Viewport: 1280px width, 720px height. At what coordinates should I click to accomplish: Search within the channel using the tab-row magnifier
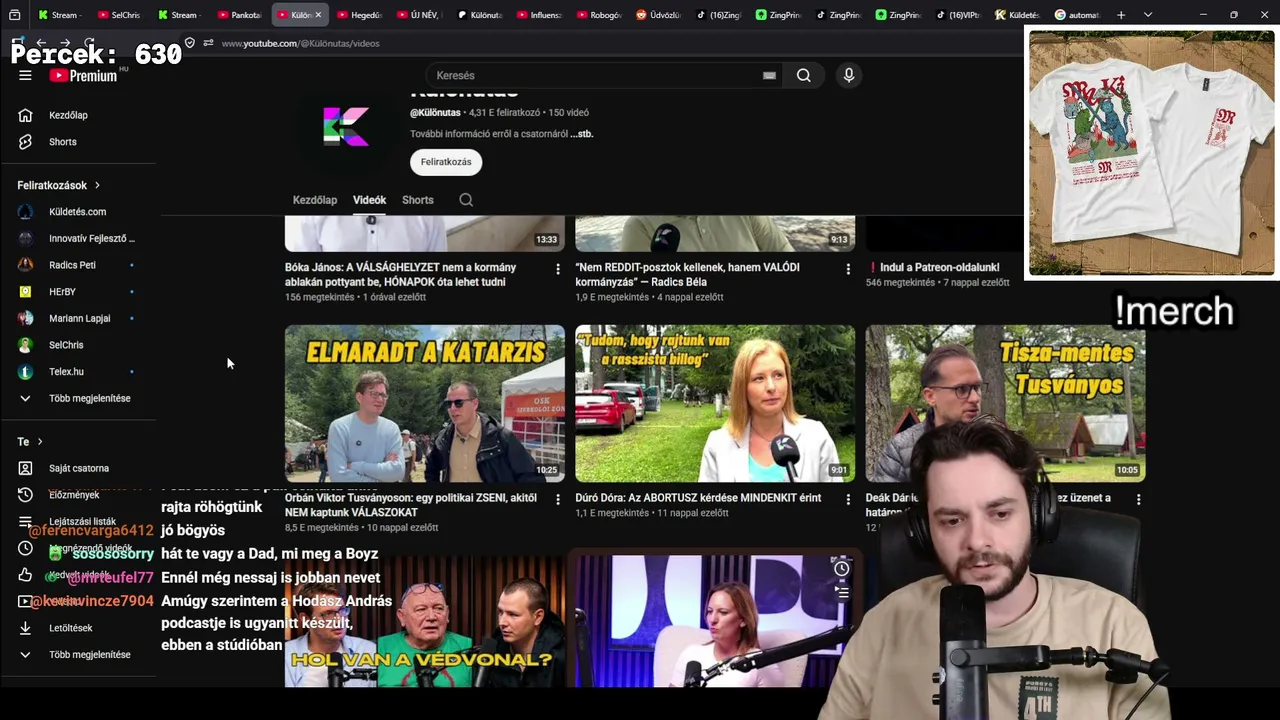tap(466, 200)
